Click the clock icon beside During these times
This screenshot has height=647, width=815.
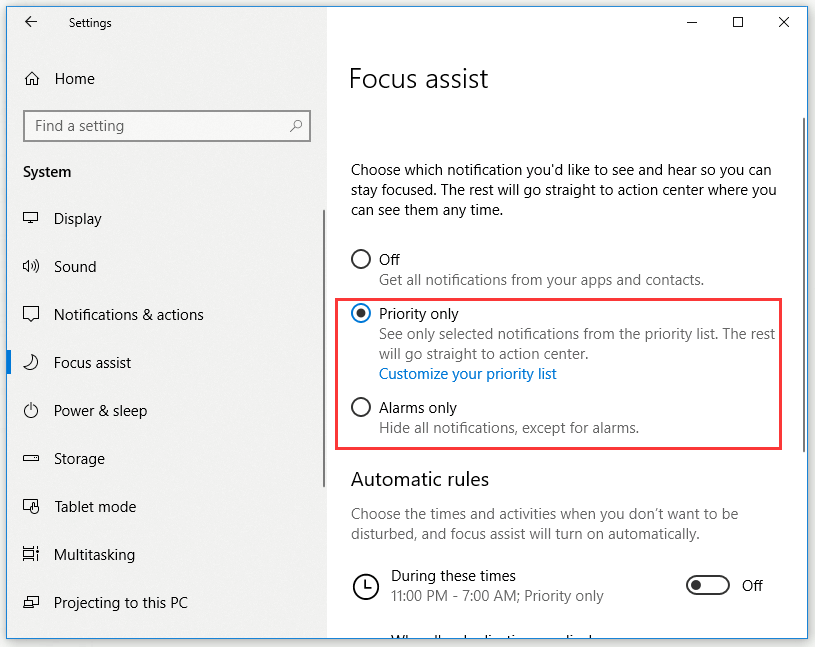[366, 586]
